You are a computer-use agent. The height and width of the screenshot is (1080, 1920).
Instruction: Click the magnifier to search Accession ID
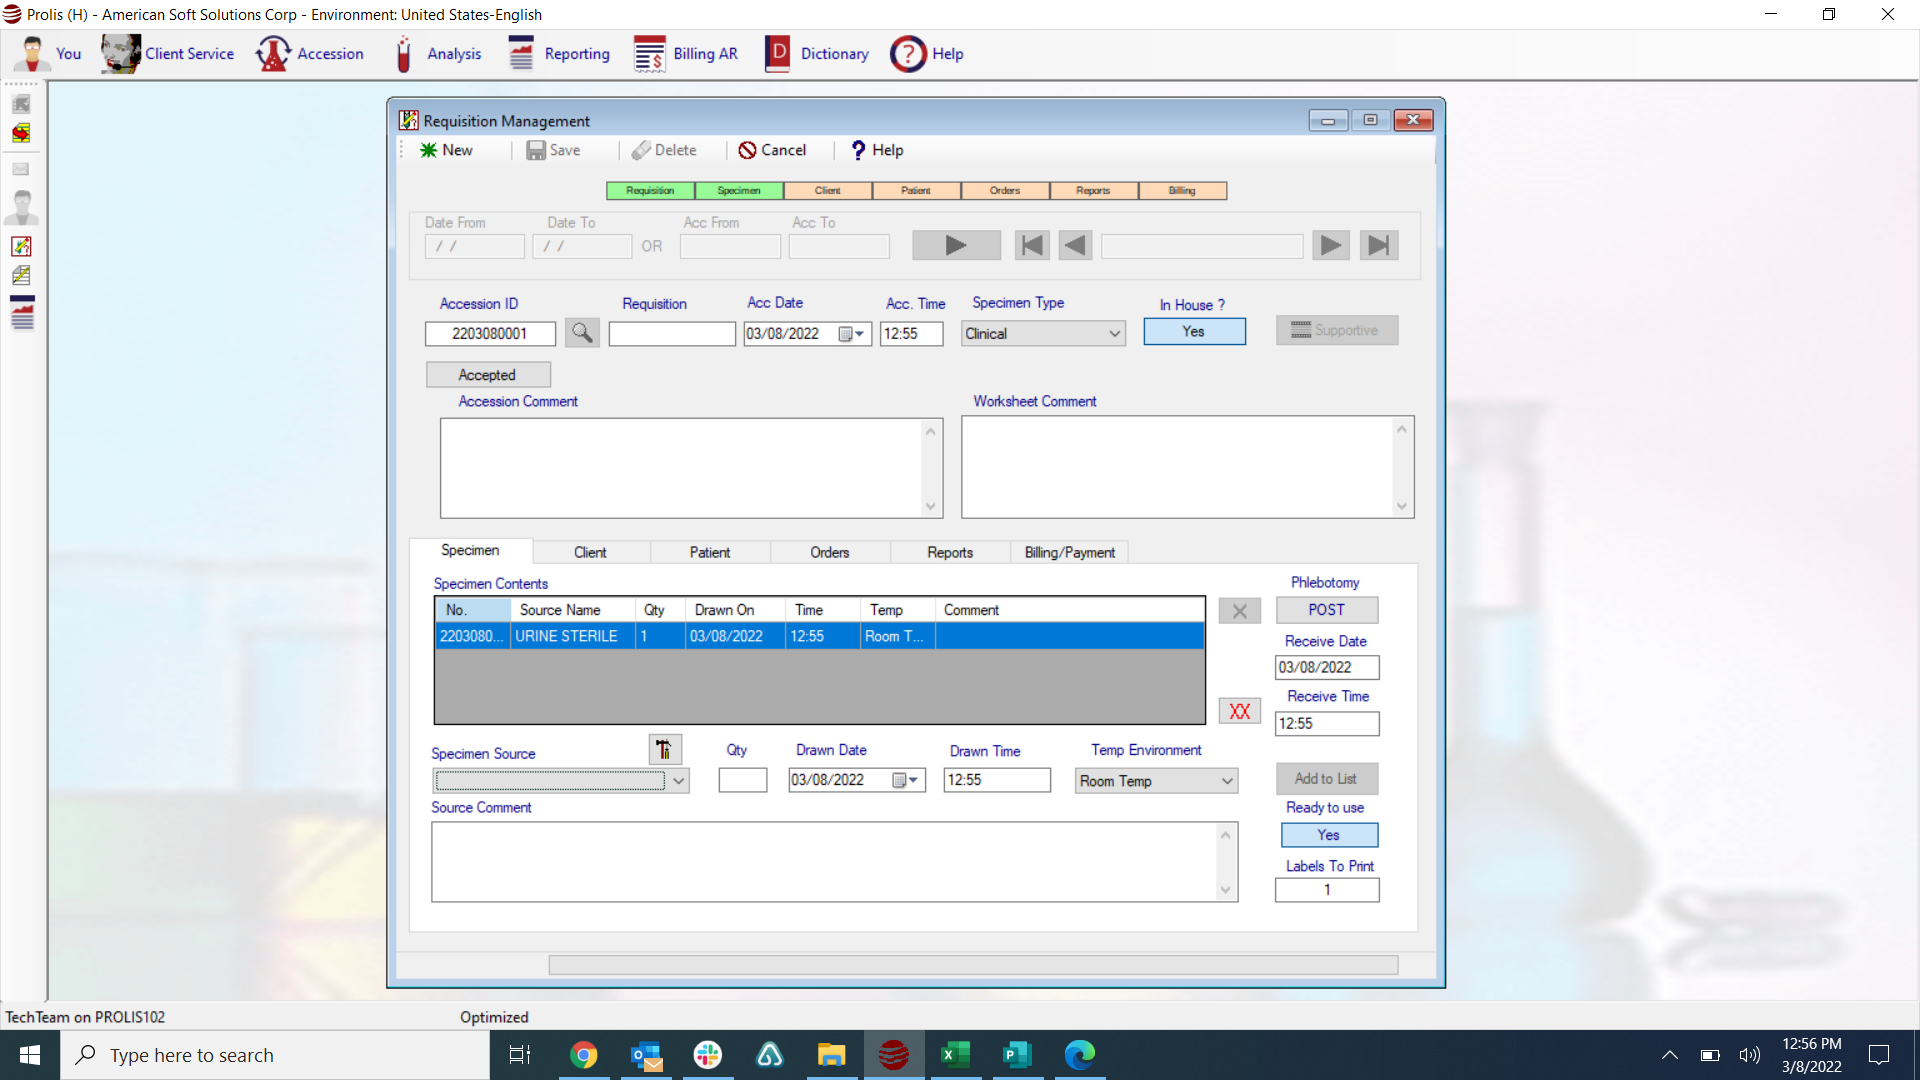(x=582, y=333)
